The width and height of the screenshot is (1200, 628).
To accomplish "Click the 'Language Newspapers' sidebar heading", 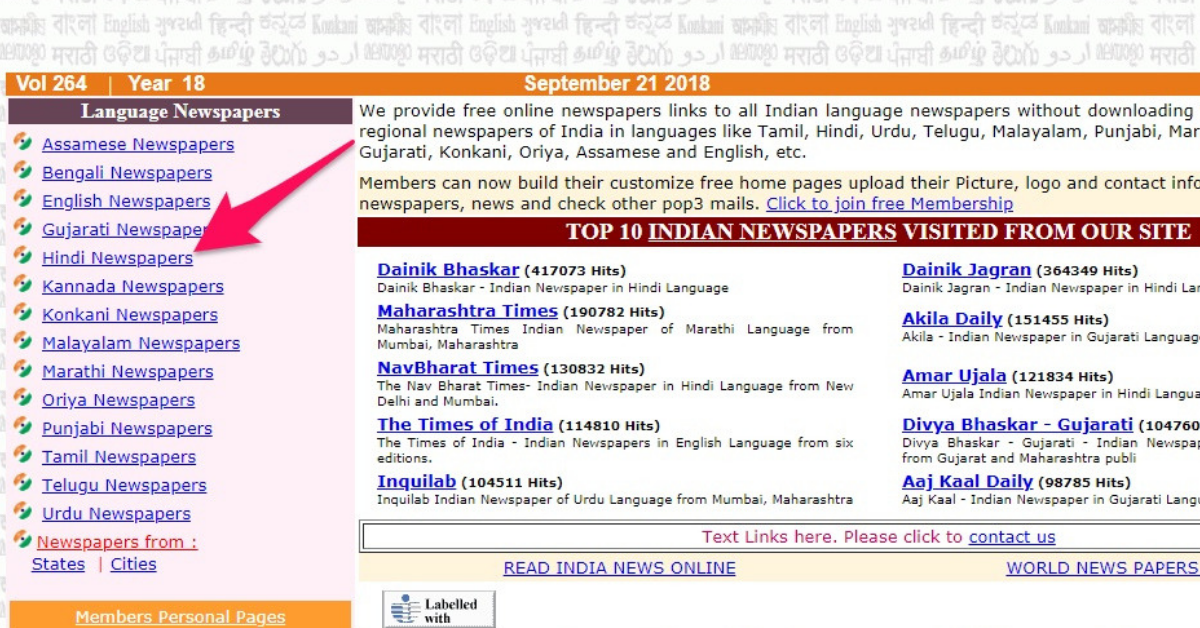I will point(180,111).
